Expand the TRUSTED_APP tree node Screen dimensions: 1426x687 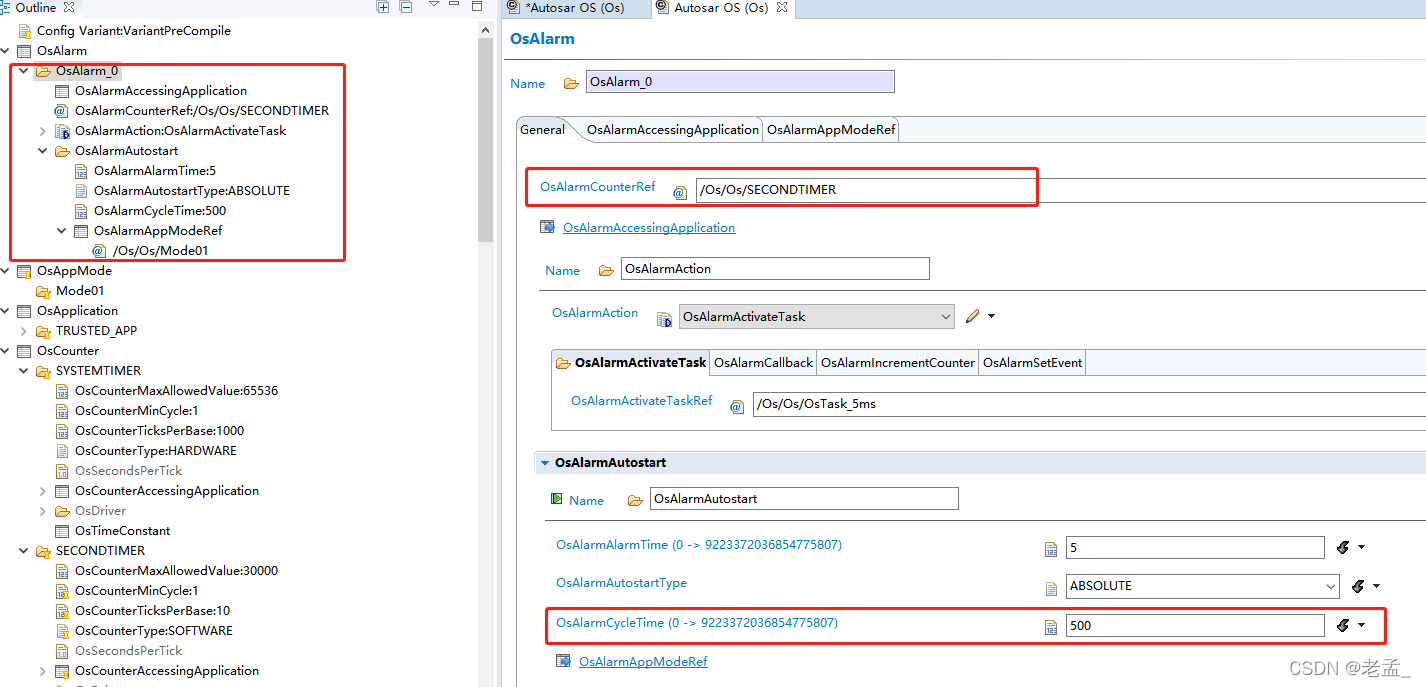point(23,331)
